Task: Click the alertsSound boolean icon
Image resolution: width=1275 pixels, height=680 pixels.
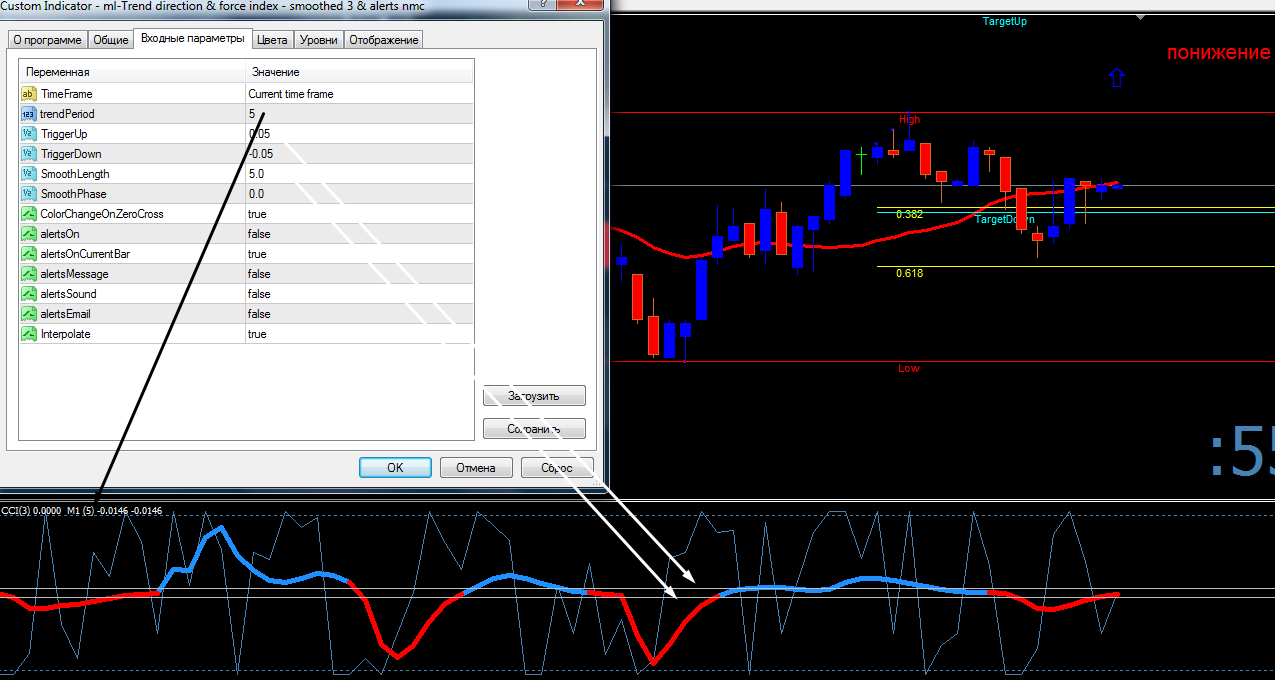Action: [x=28, y=294]
